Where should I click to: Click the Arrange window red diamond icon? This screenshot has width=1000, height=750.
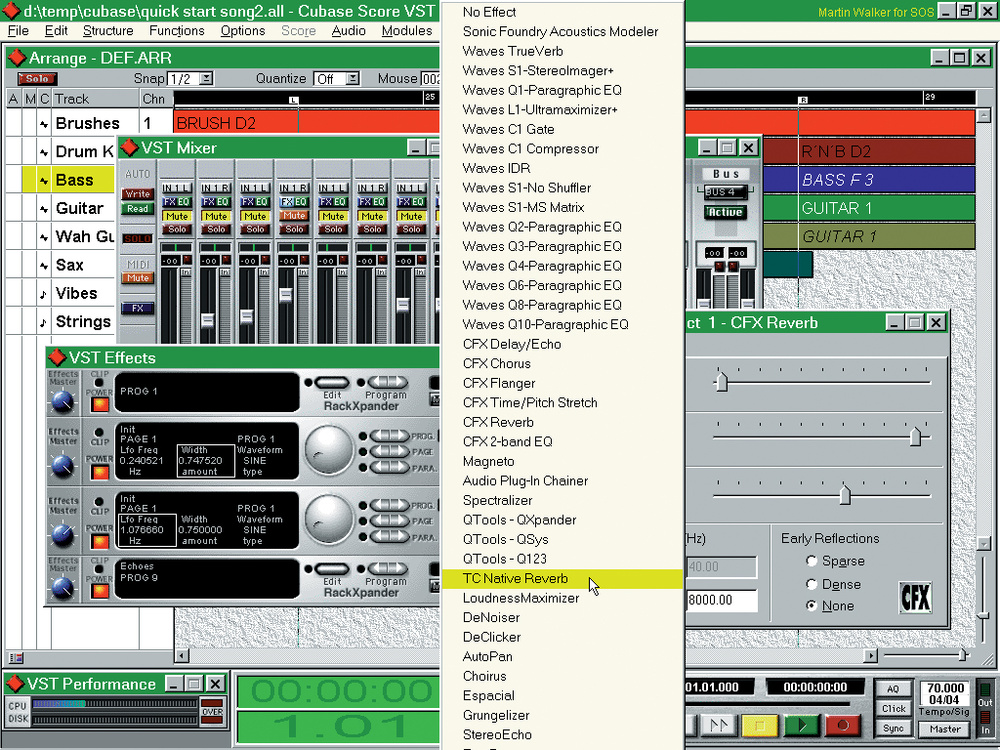[x=17, y=58]
